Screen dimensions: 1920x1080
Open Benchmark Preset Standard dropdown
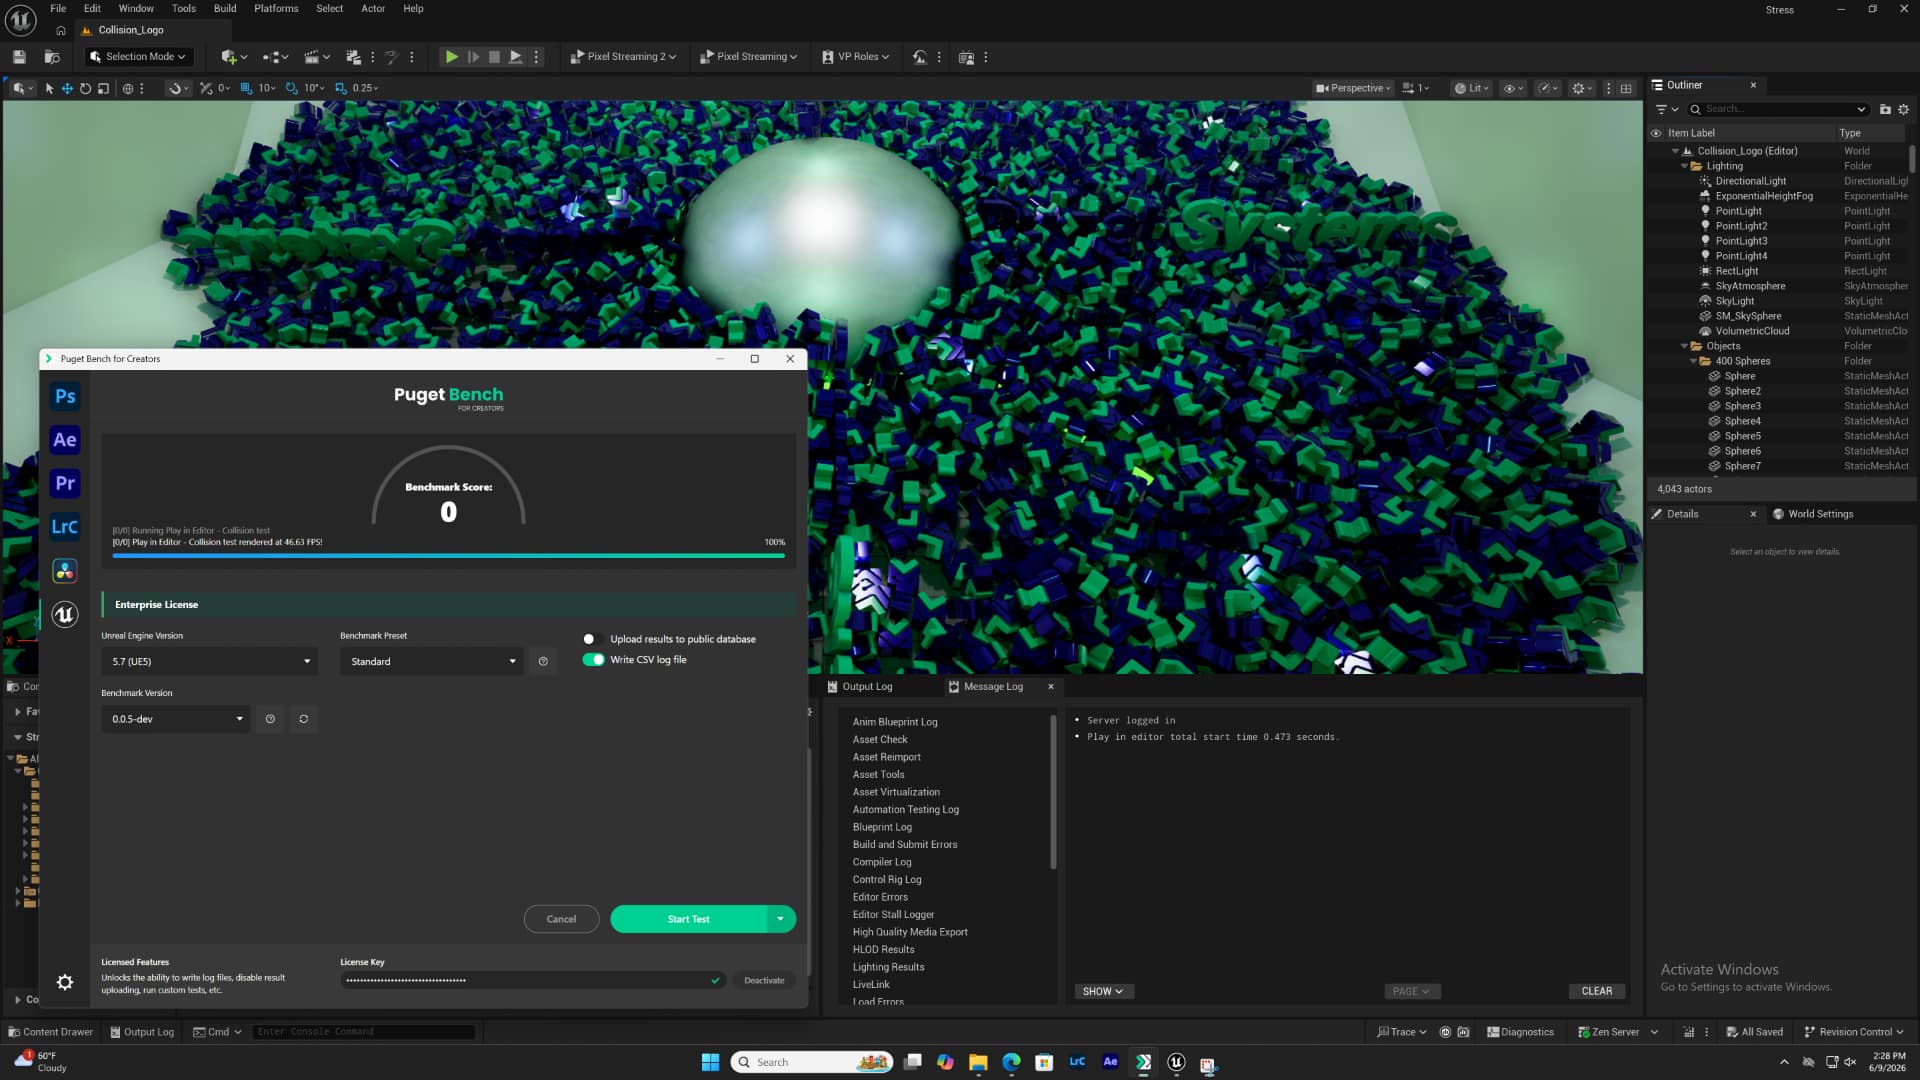(x=431, y=661)
